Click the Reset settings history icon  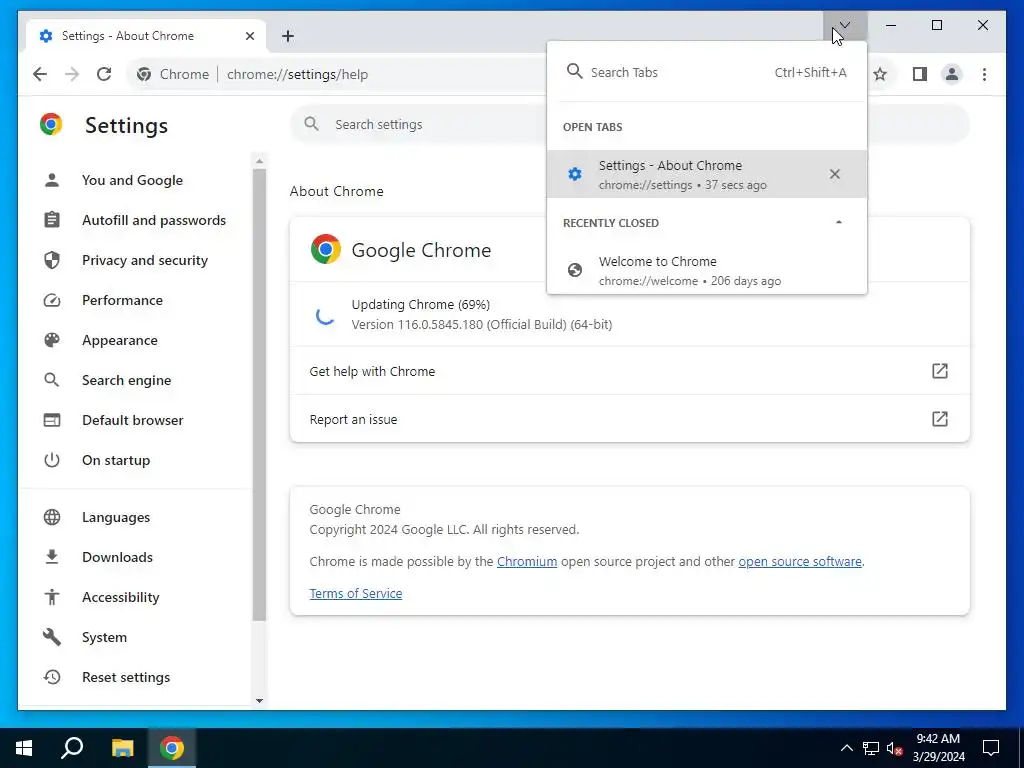click(52, 677)
